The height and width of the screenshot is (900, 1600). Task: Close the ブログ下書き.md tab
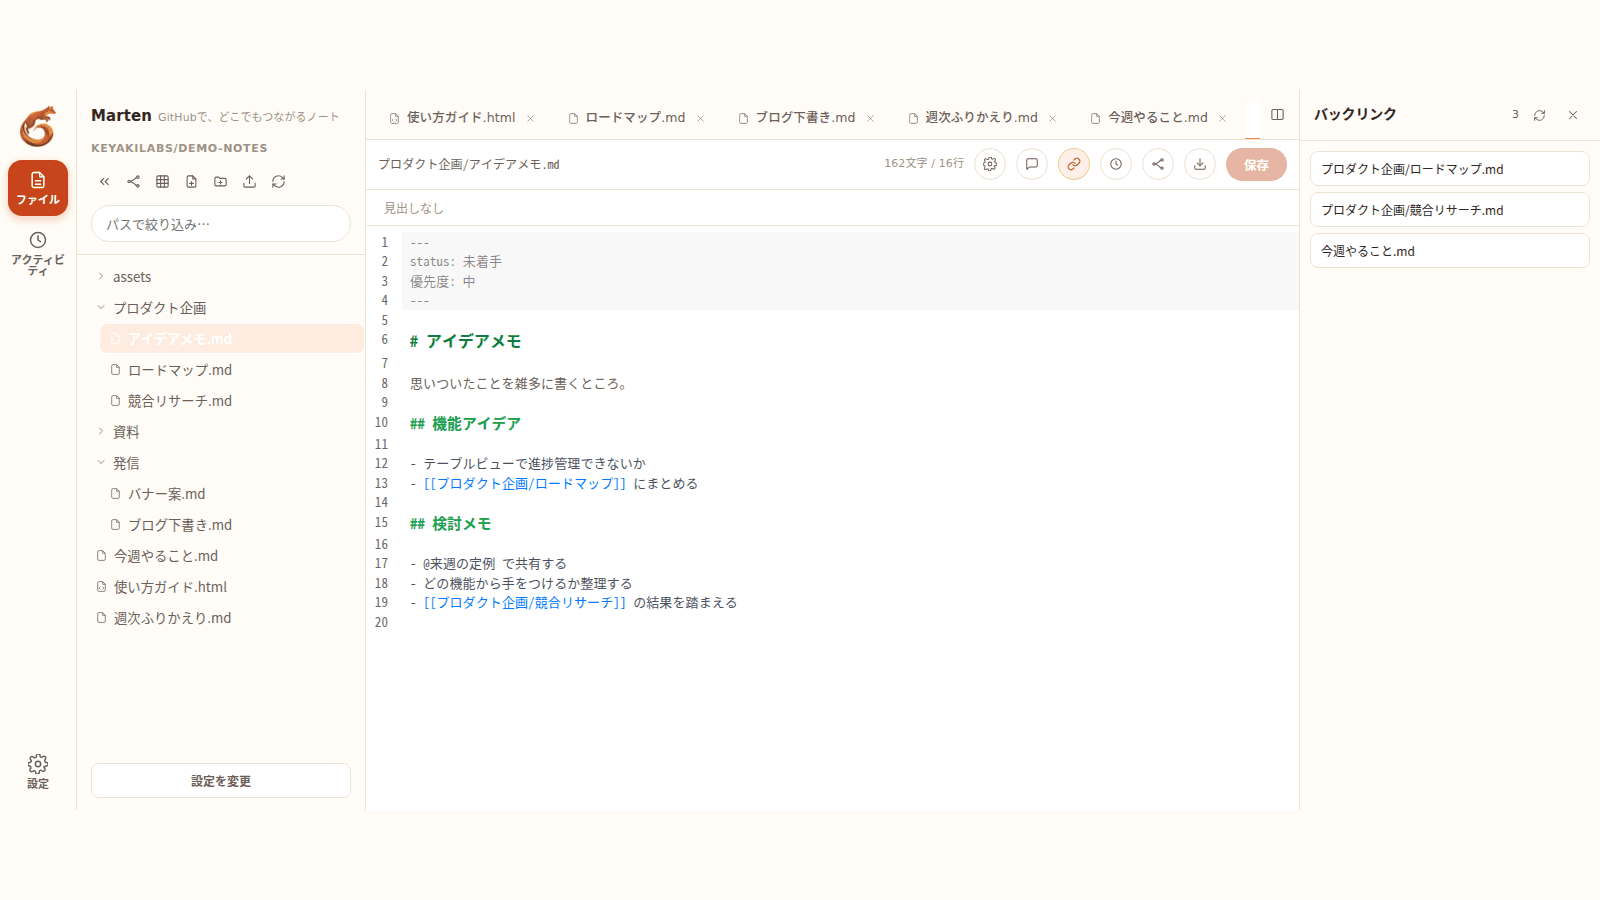point(870,118)
